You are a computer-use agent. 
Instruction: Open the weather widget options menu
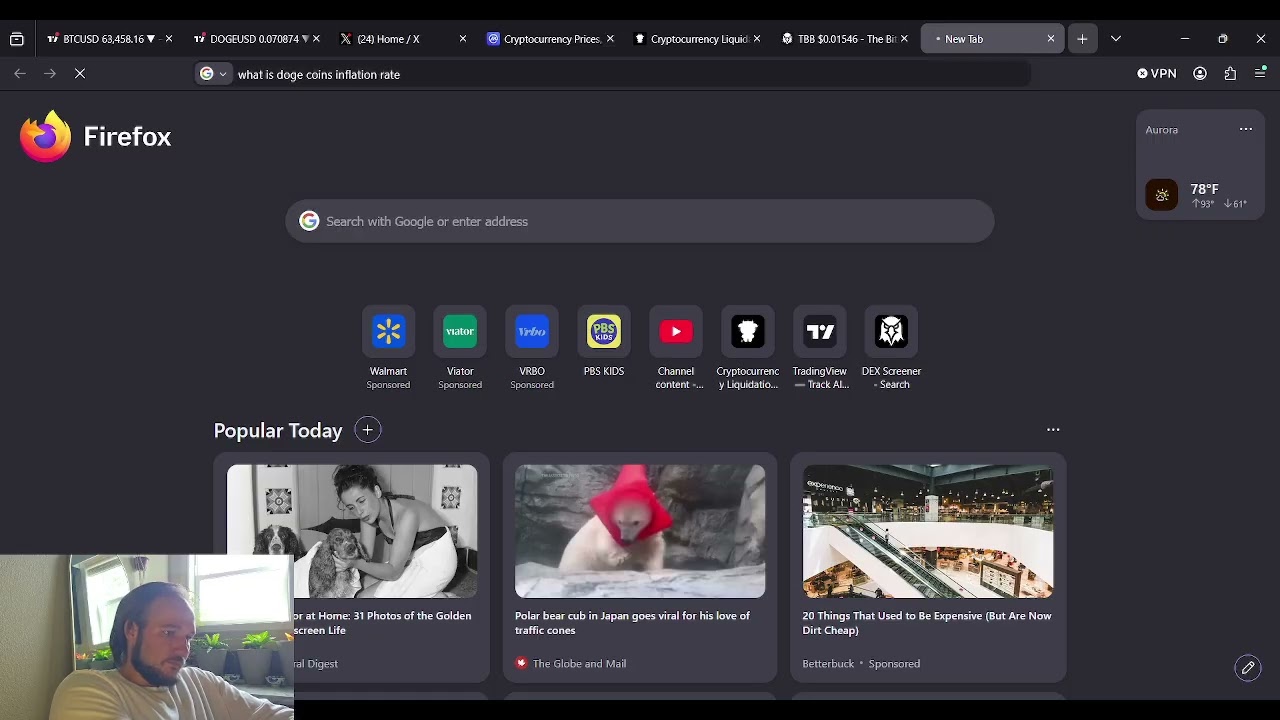[x=1246, y=129]
